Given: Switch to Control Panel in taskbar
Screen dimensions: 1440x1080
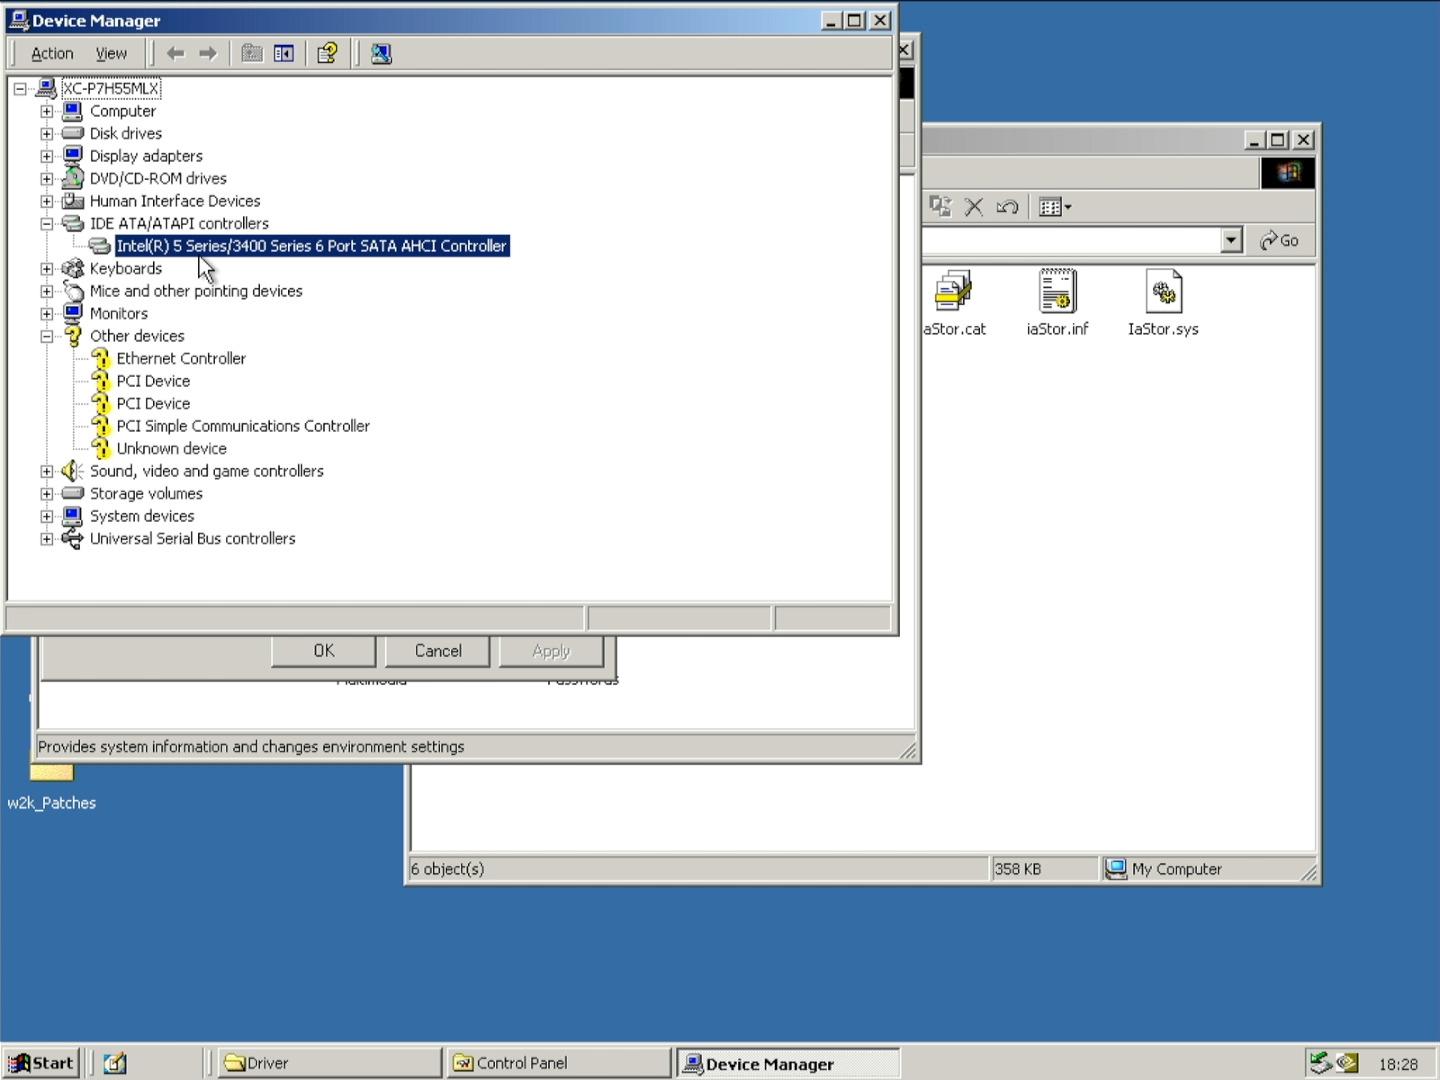Looking at the screenshot, I should point(560,1063).
